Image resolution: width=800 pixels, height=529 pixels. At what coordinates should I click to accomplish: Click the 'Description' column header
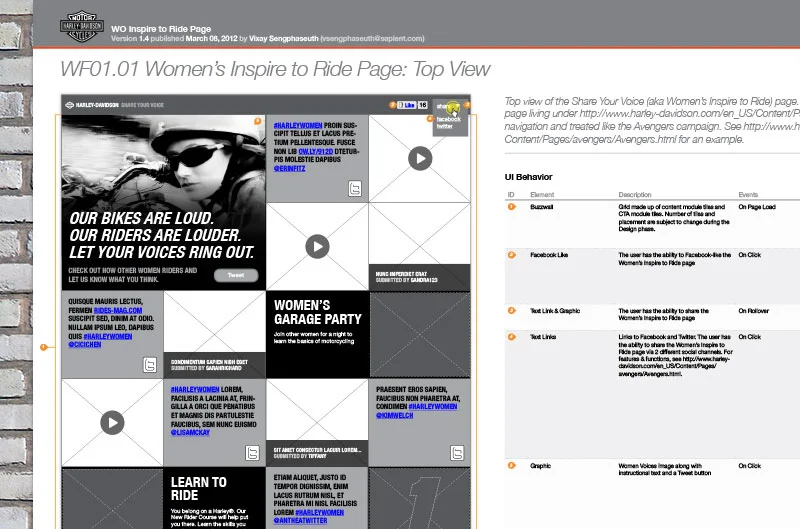(x=635, y=194)
